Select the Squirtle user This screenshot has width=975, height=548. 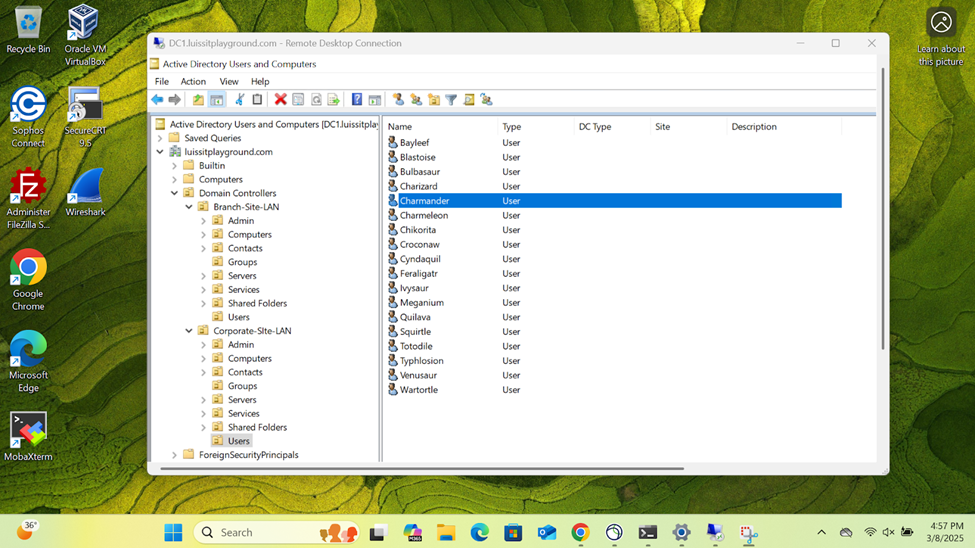point(415,332)
